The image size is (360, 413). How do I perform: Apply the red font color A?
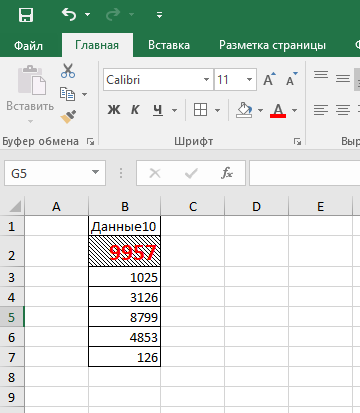pyautogui.click(x=278, y=110)
